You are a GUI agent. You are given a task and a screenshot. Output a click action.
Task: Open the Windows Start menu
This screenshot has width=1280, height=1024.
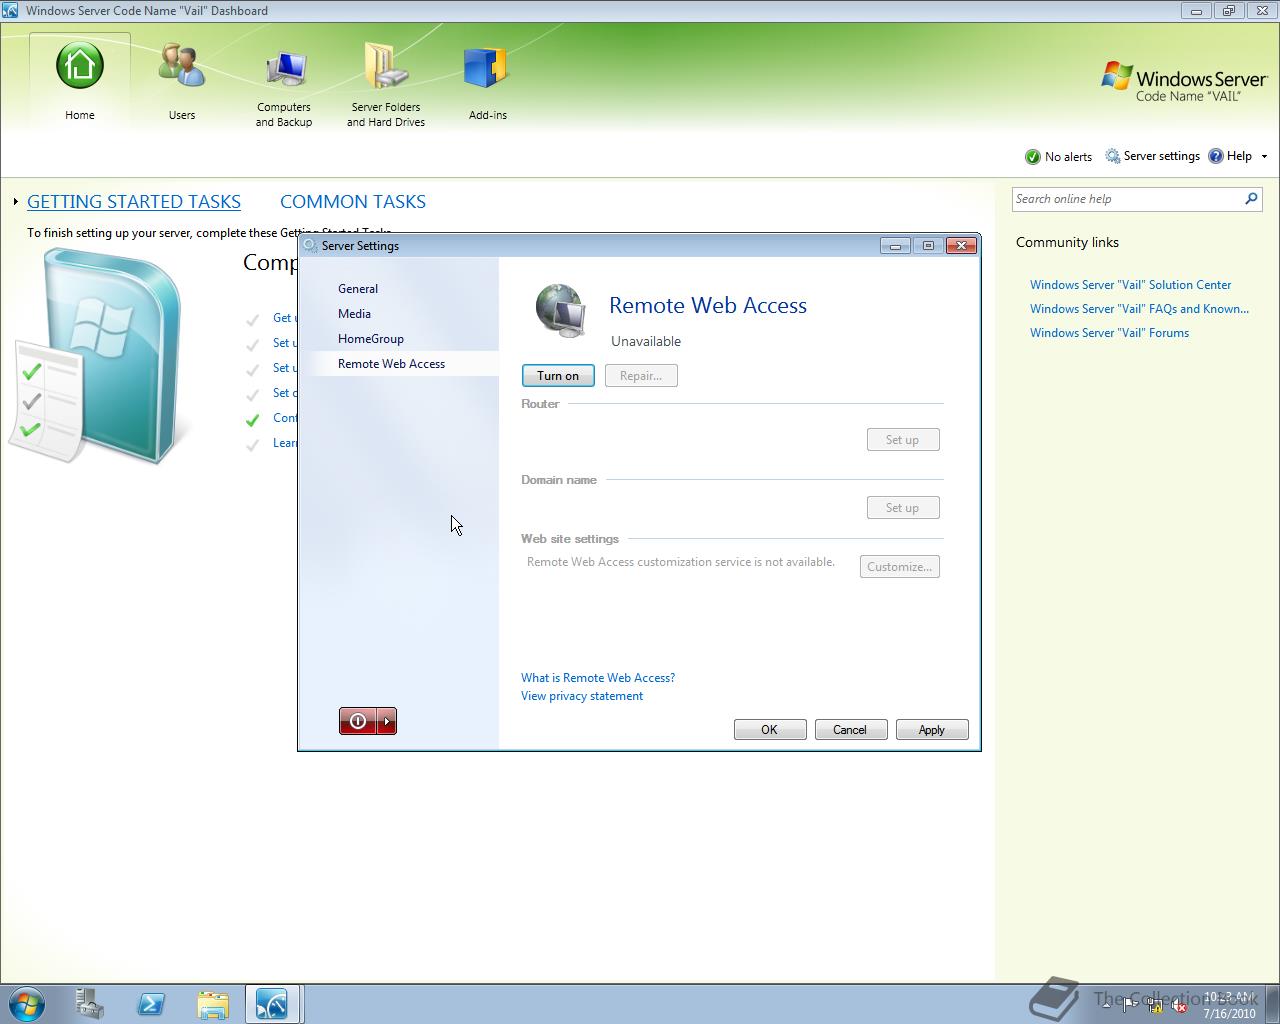point(27,1004)
